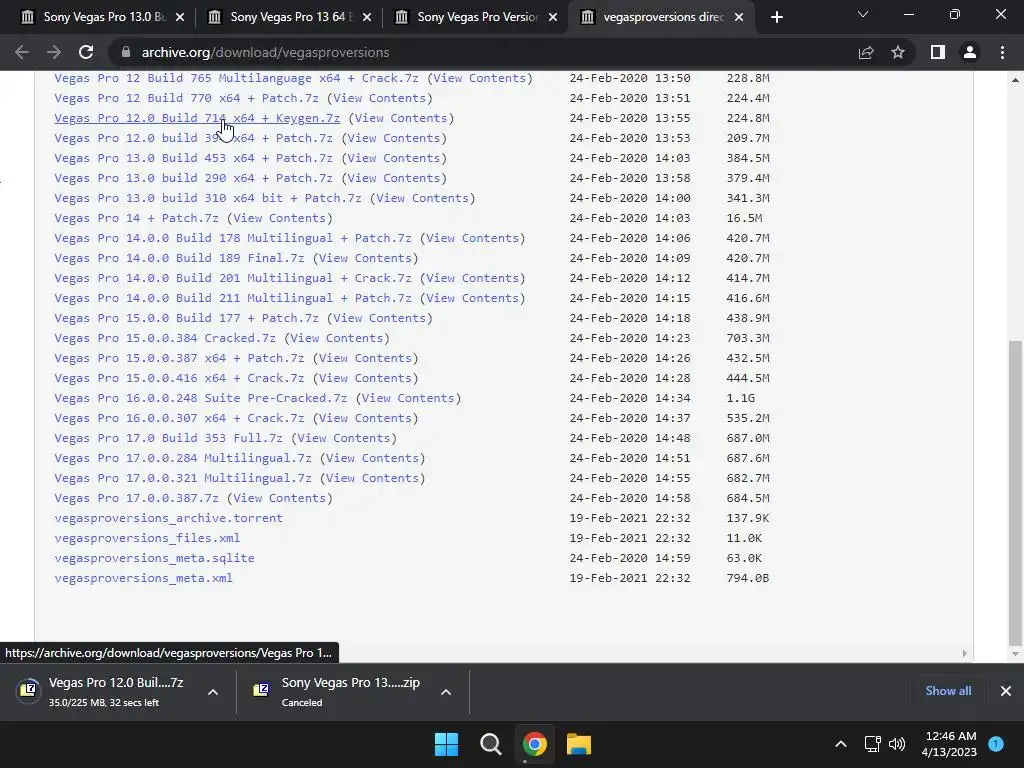Image resolution: width=1024 pixels, height=768 pixels.
Task: Close the Sony Vegas Pro 13 64 tab
Action: point(367,18)
